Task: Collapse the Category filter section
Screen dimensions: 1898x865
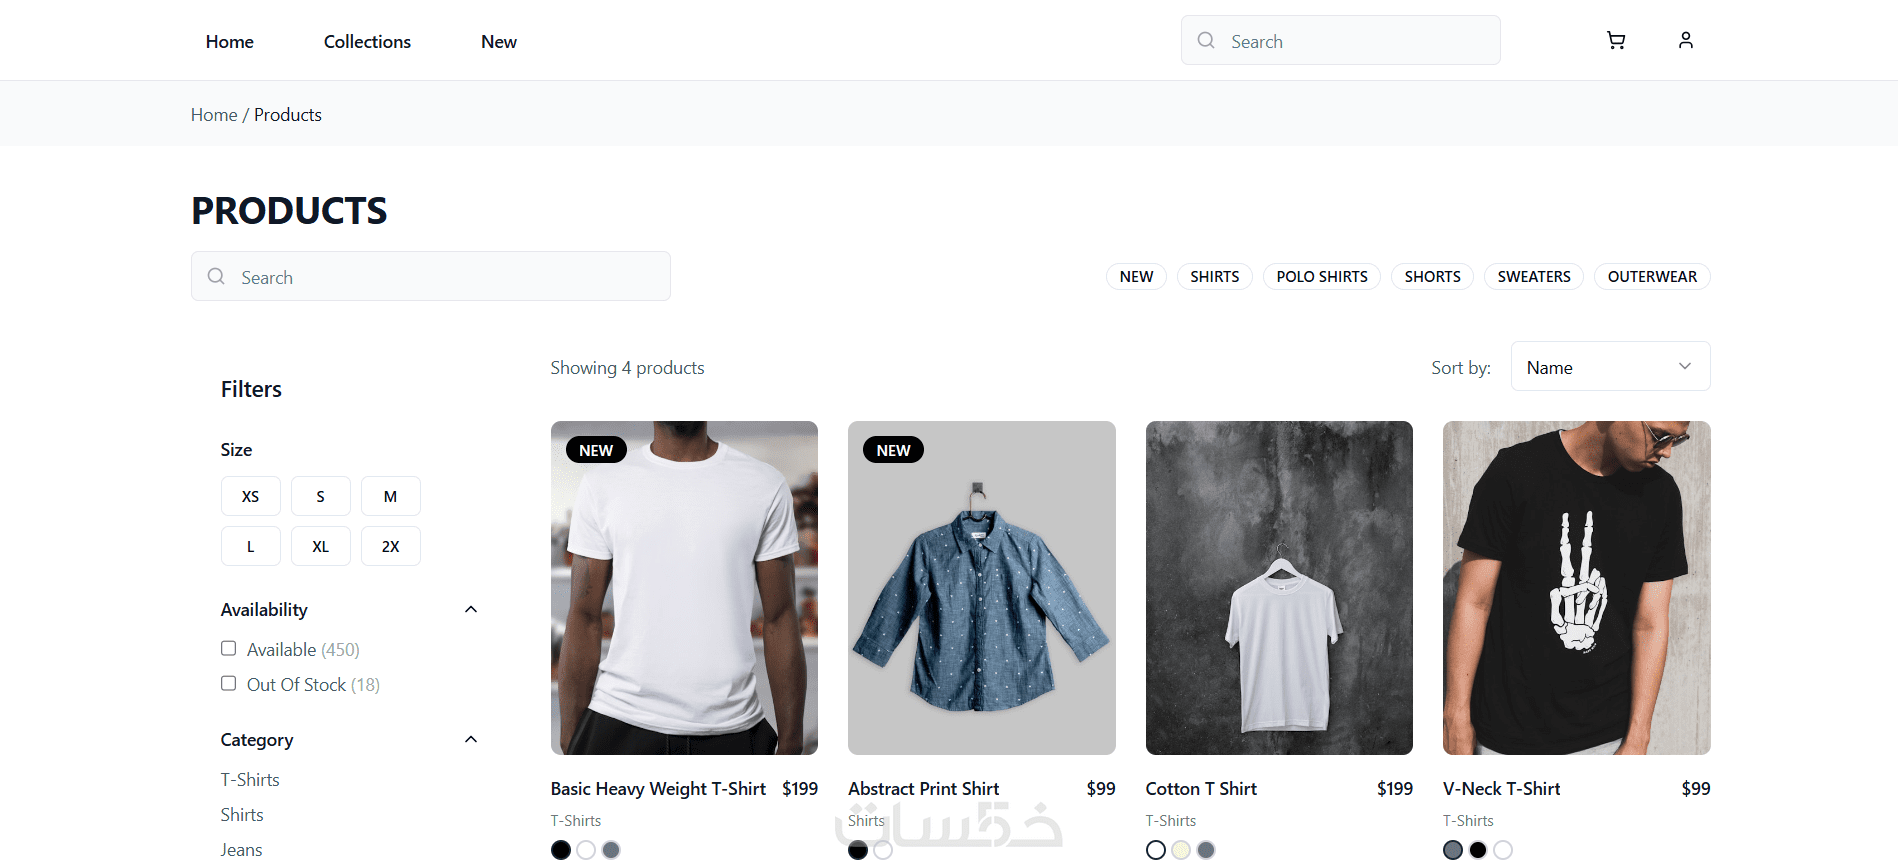Action: coord(471,740)
